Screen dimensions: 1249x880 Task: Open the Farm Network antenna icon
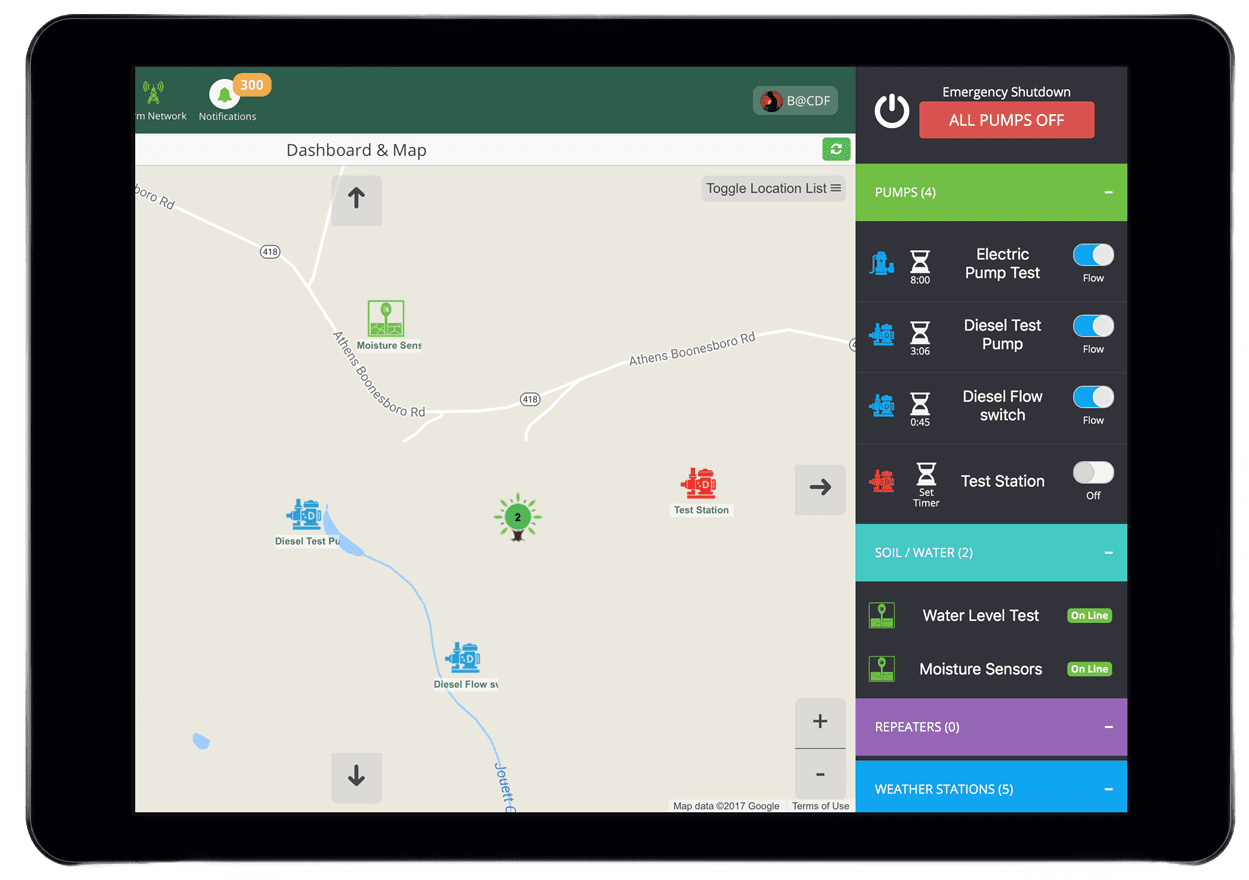point(153,94)
